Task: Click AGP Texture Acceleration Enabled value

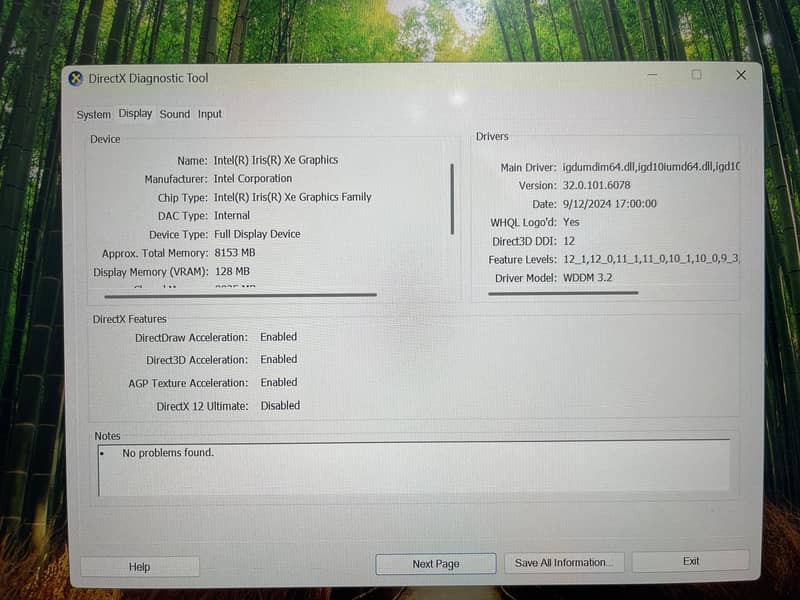Action: 279,382
